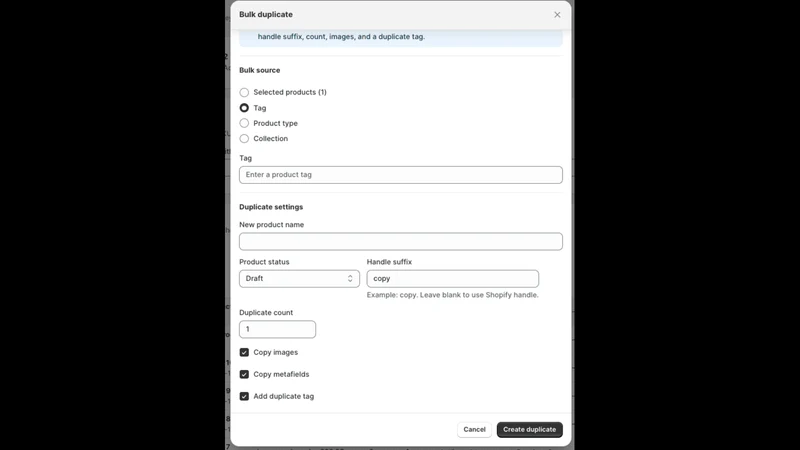800x450 pixels.
Task: Close the Bulk duplicate dialog
Action: point(557,15)
